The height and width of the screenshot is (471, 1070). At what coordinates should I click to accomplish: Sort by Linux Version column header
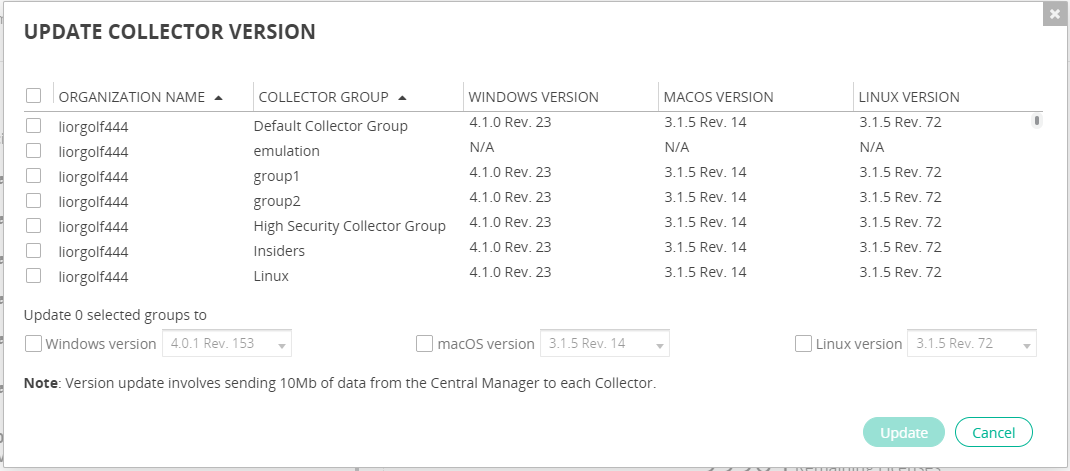pos(908,97)
